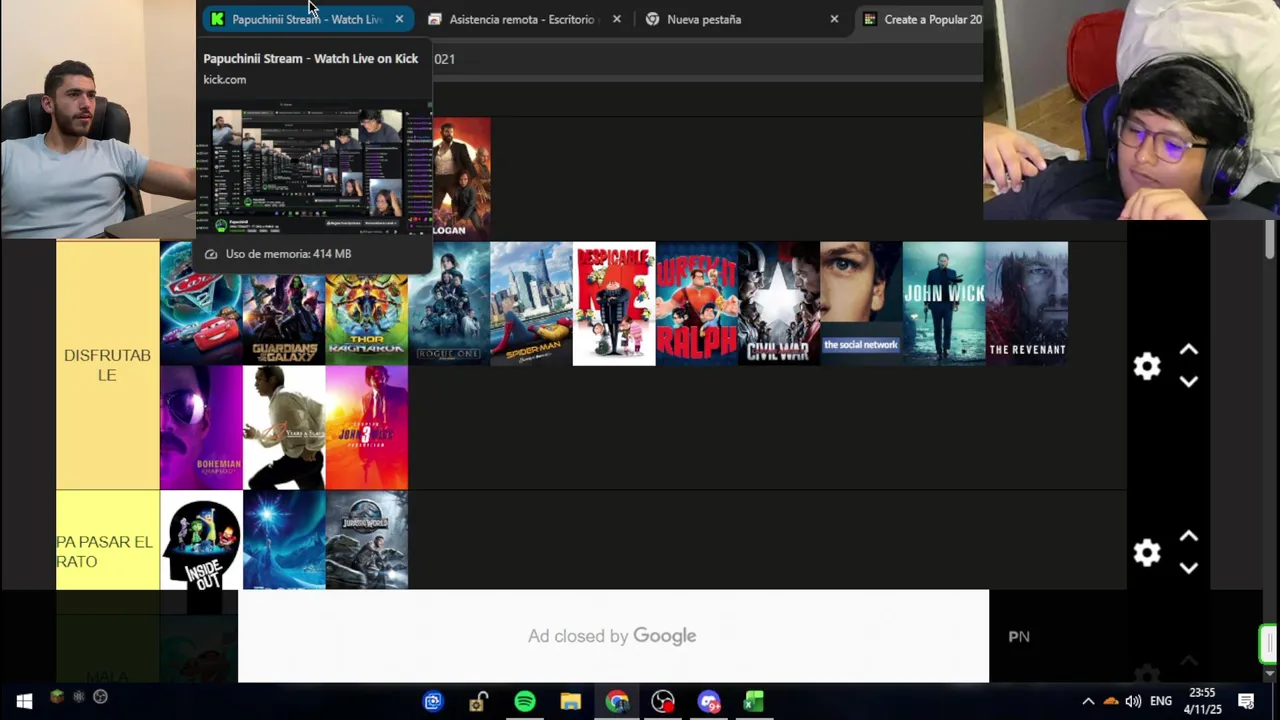Select the Civil War poster

779,304
